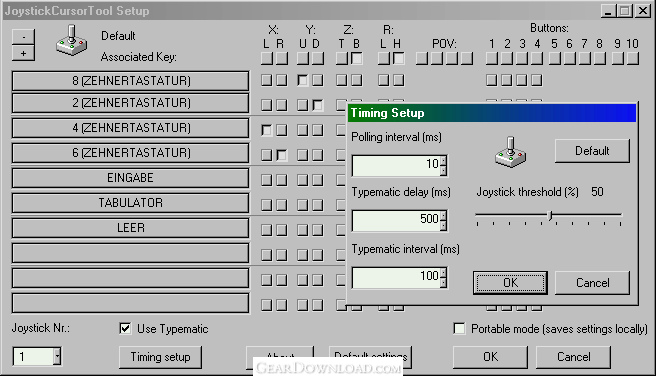The image size is (656, 376).
Task: Toggle Button 1 checkbox in the header row
Action: click(492, 59)
